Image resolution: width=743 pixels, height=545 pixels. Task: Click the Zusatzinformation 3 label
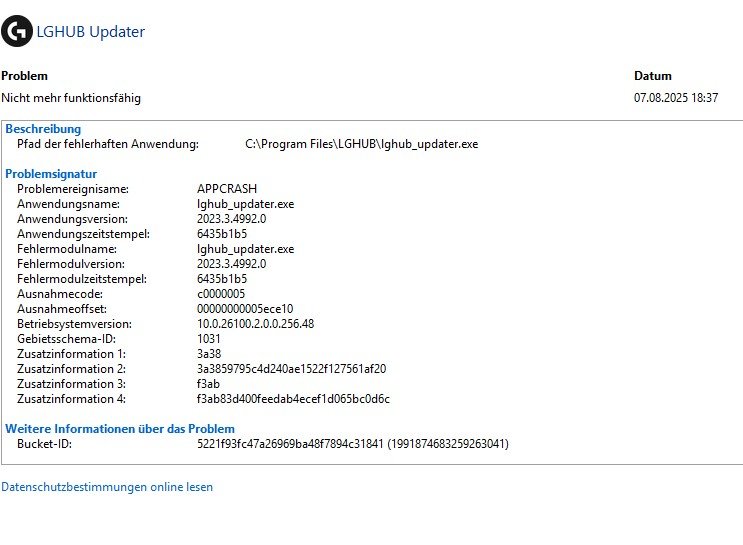72,384
